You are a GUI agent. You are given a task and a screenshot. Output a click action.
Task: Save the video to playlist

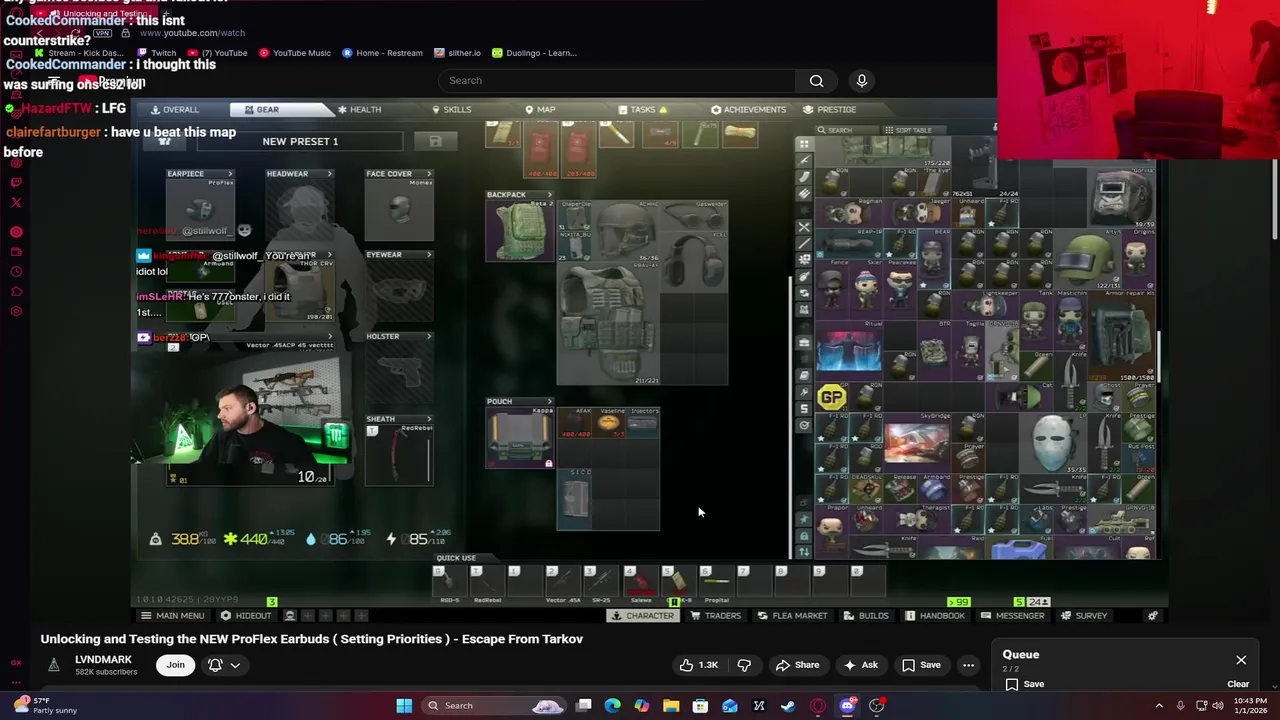[x=921, y=665]
